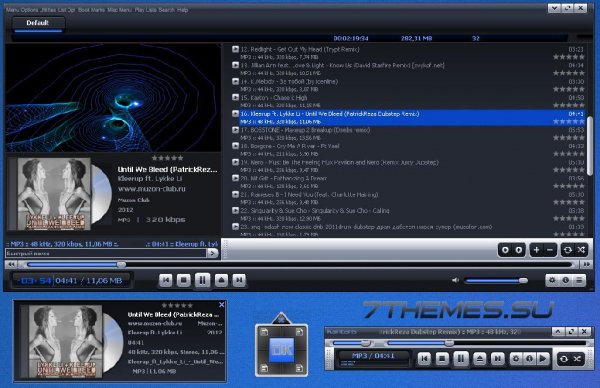Image resolution: width=600 pixels, height=388 pixels.
Task: Select the bottom-right dock corner icon
Action: tap(299, 368)
